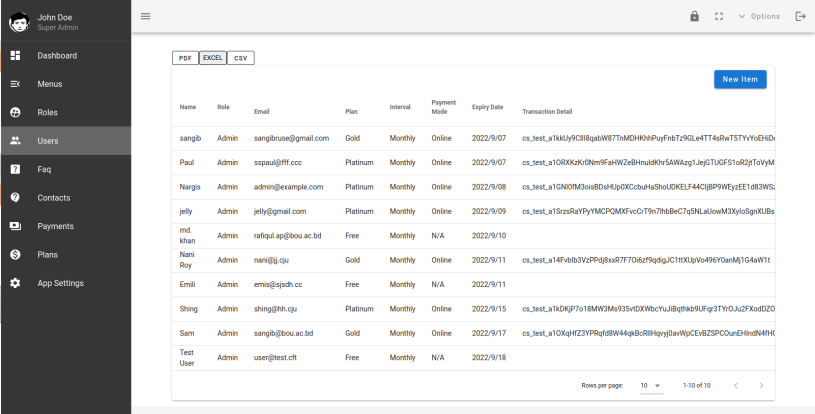Image resolution: width=815 pixels, height=414 pixels.
Task: Export table using EXCEL button
Action: pyautogui.click(x=211, y=58)
